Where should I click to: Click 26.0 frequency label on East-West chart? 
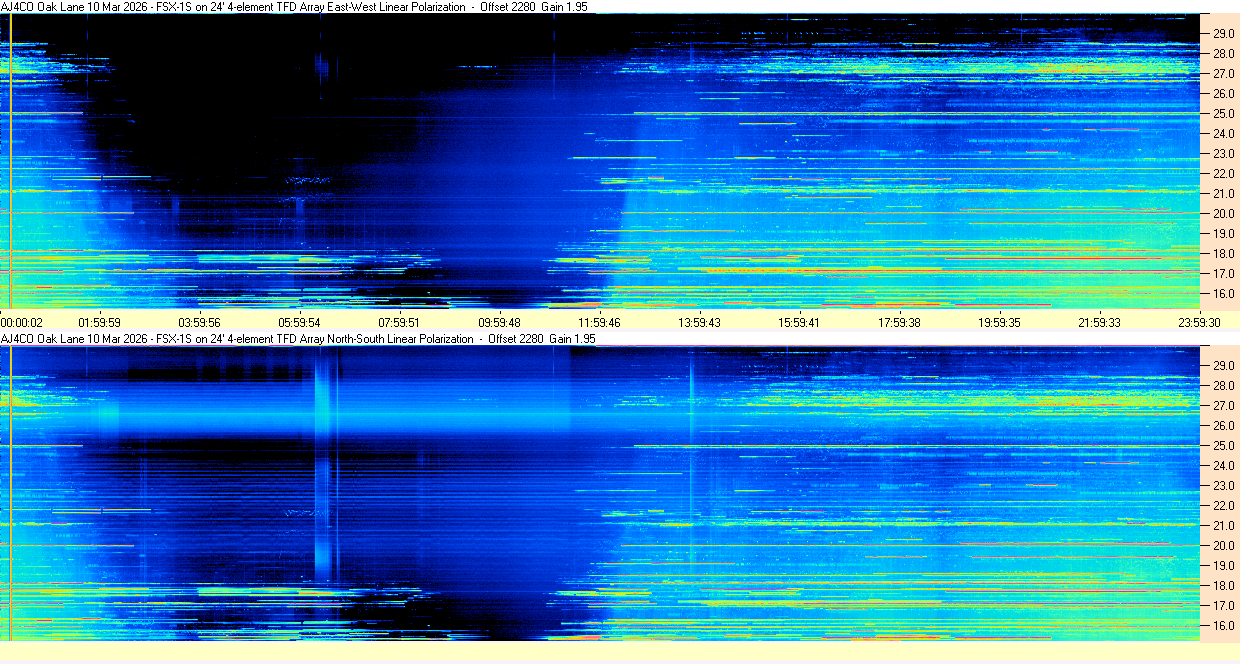coord(1224,94)
